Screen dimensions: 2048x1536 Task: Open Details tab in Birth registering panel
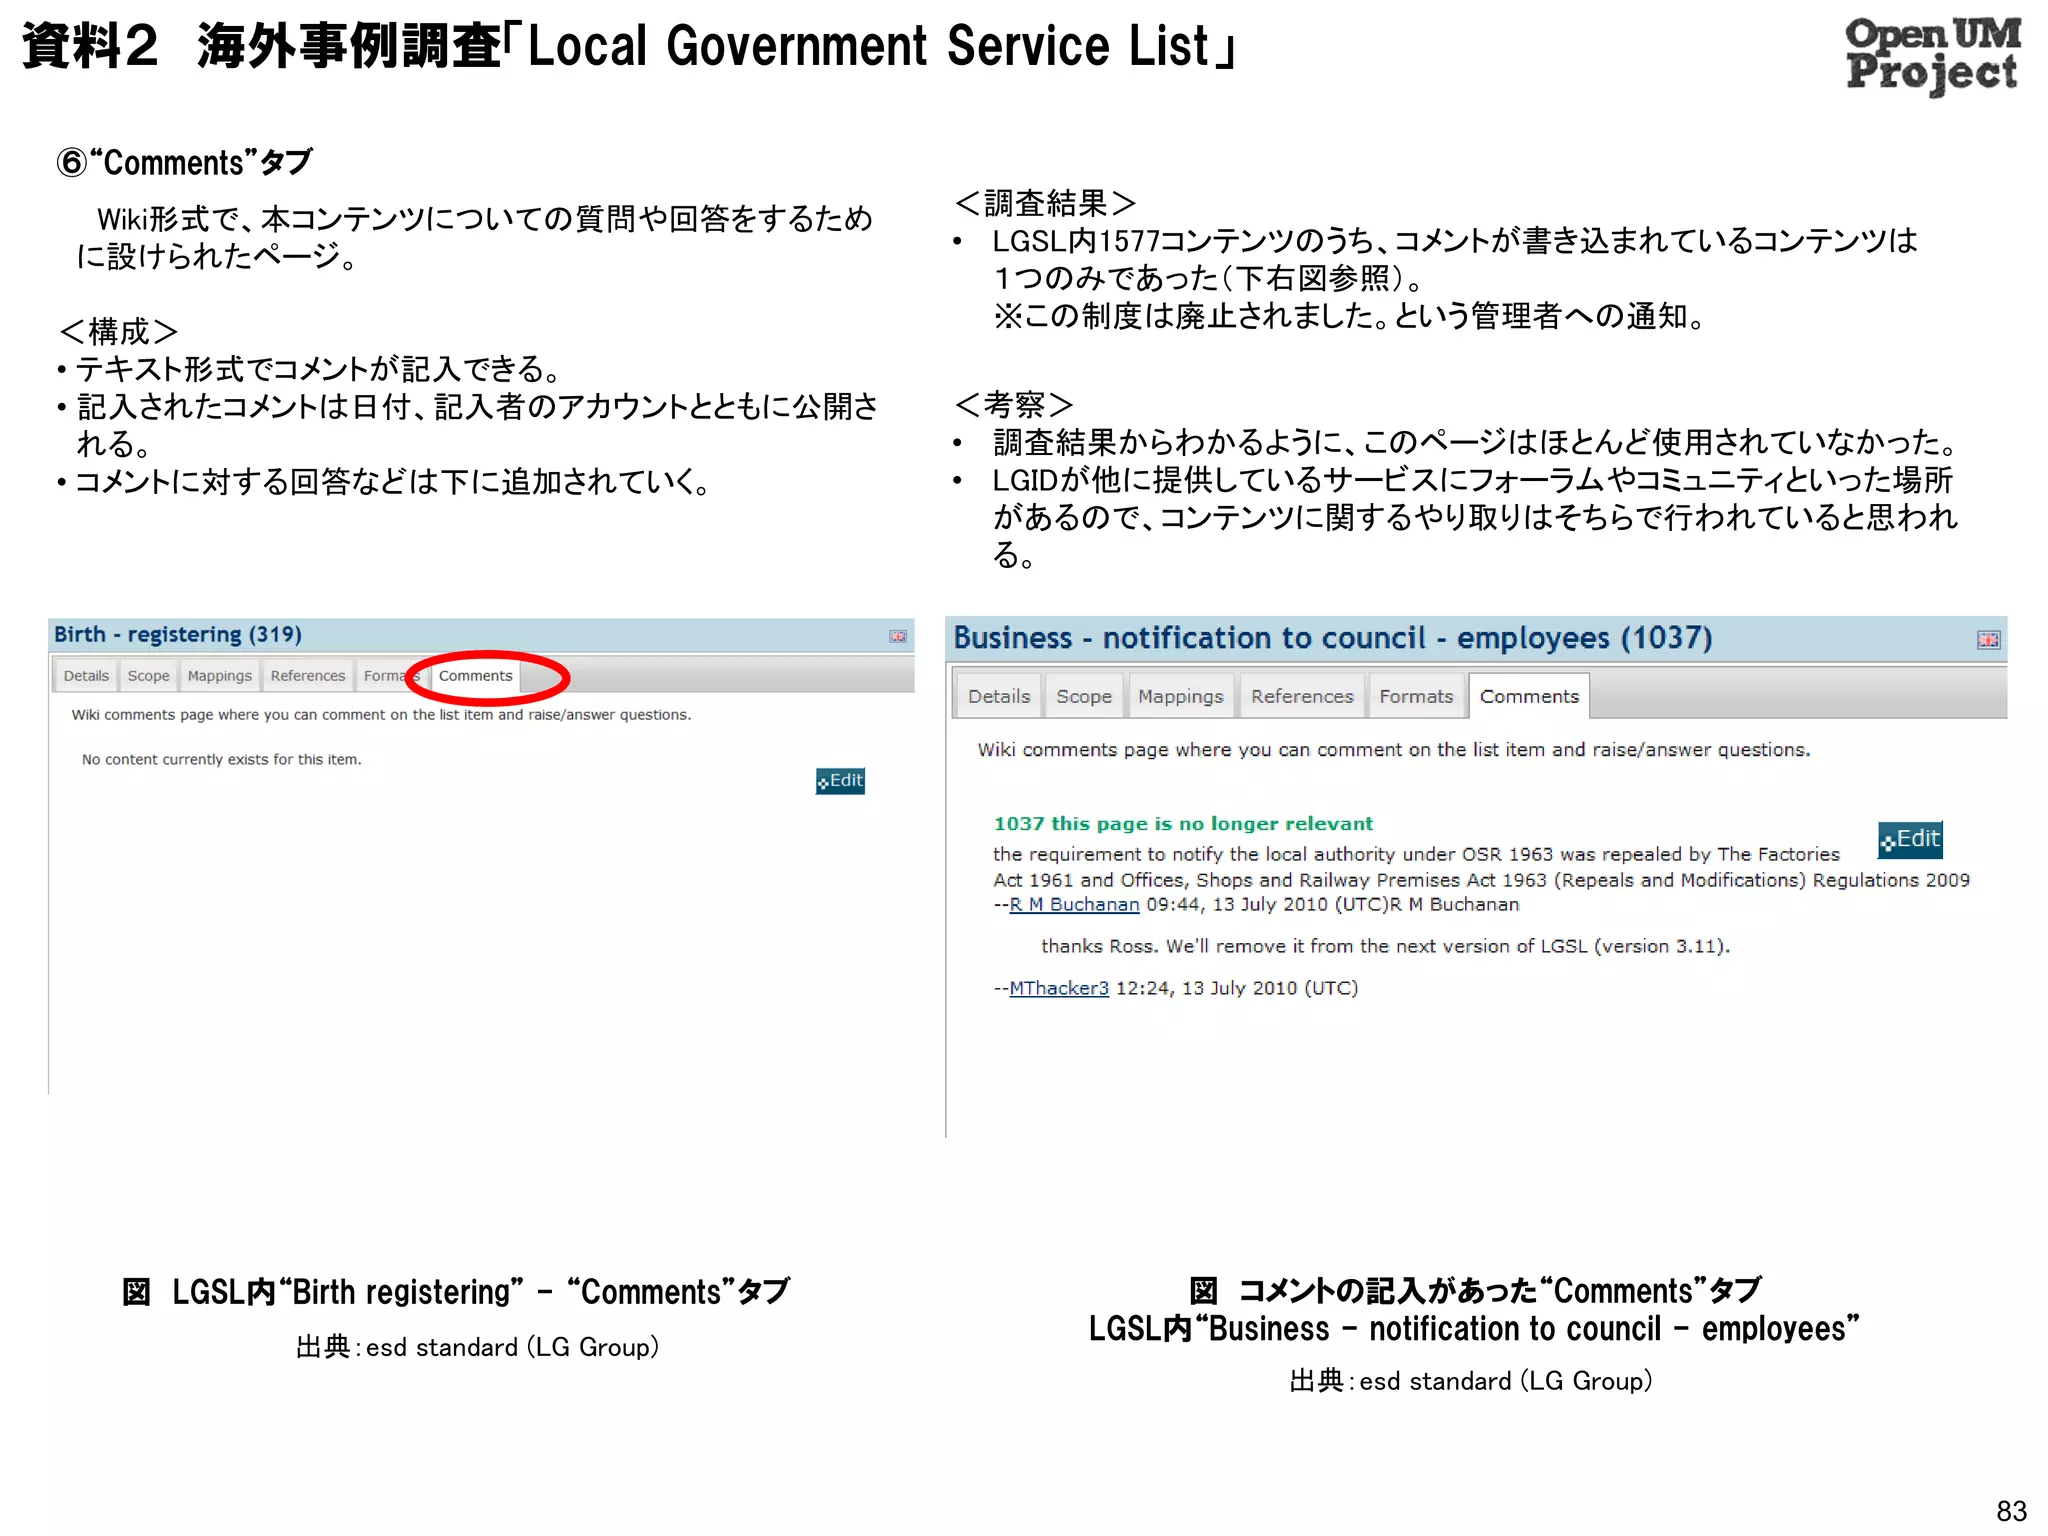(x=86, y=676)
